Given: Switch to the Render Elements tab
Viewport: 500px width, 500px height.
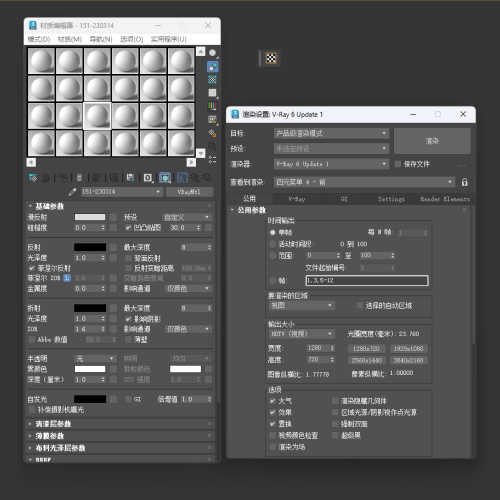Looking at the screenshot, I should (x=445, y=199).
